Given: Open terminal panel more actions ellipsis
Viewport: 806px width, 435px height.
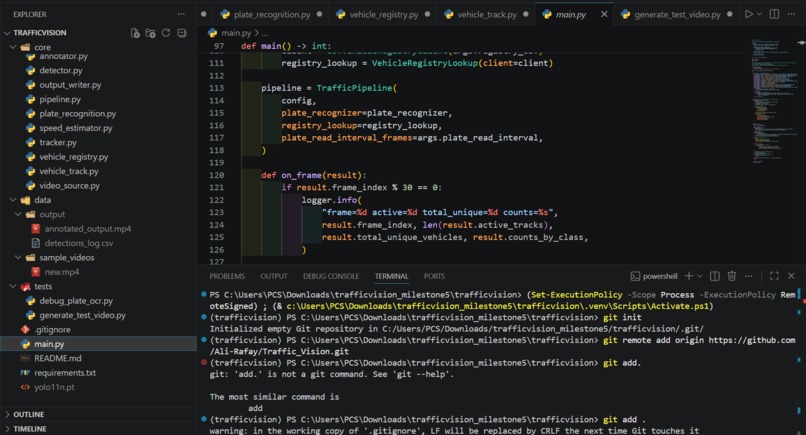Looking at the screenshot, I should point(749,276).
